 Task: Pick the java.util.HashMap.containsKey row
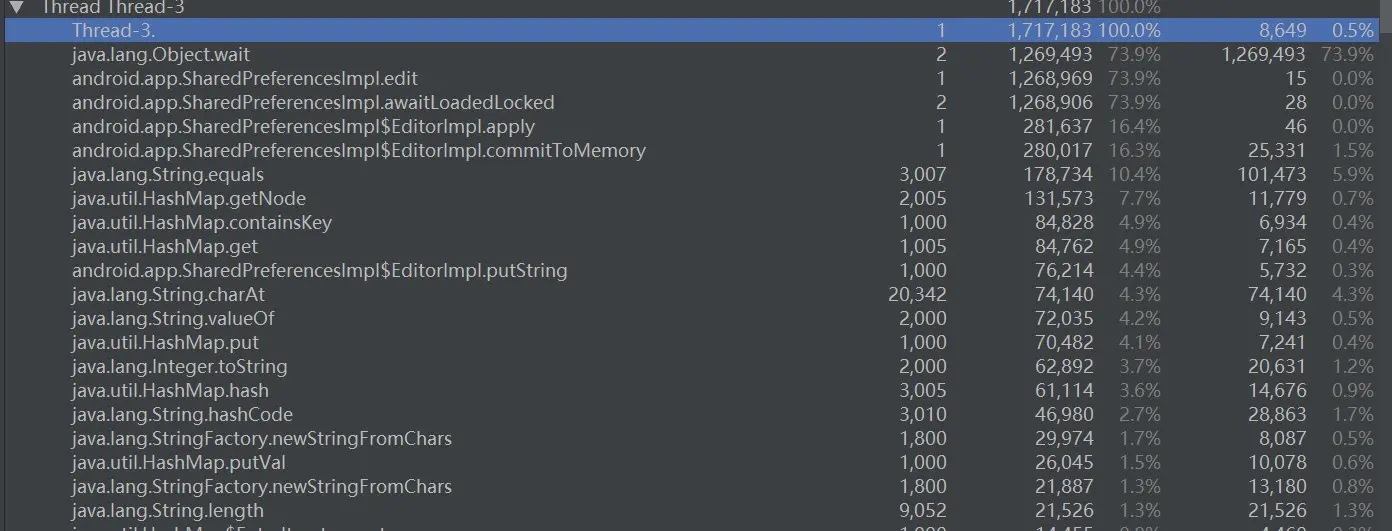[696, 222]
